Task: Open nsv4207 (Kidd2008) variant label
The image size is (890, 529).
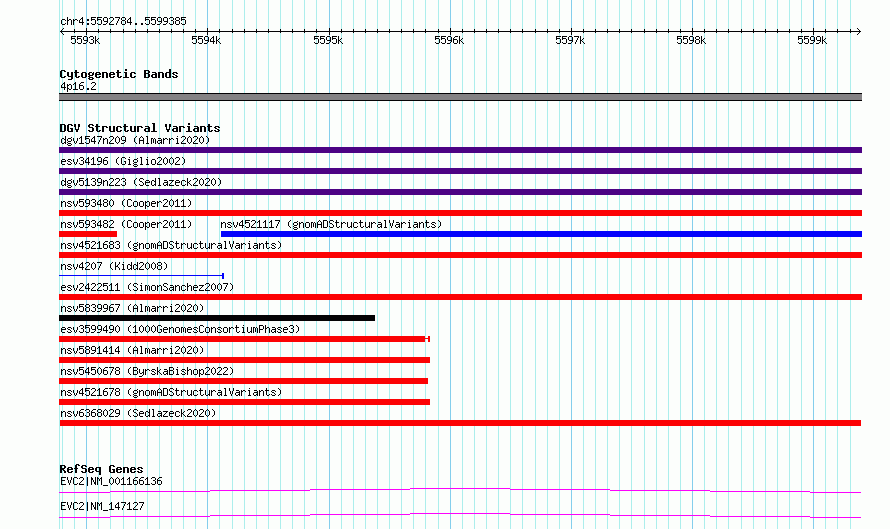Action: [x=114, y=266]
